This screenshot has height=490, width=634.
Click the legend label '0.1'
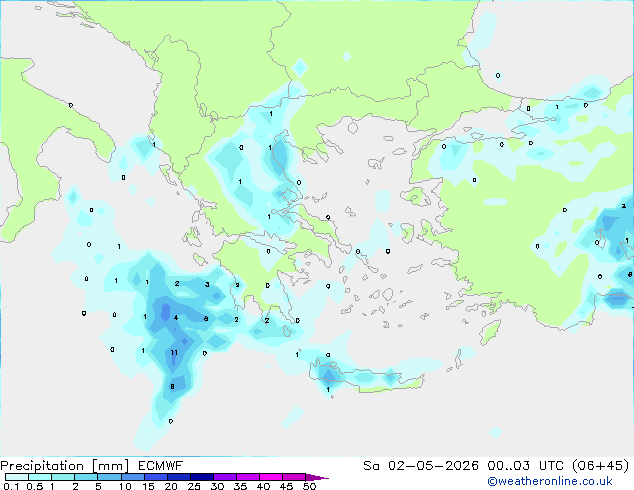tap(11, 486)
